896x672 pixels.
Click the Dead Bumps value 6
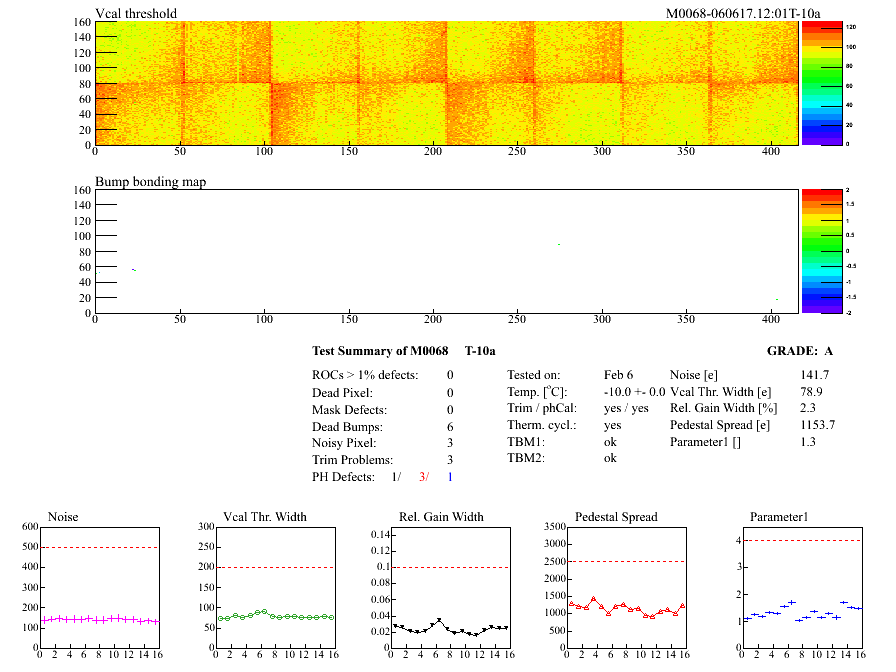coord(450,427)
